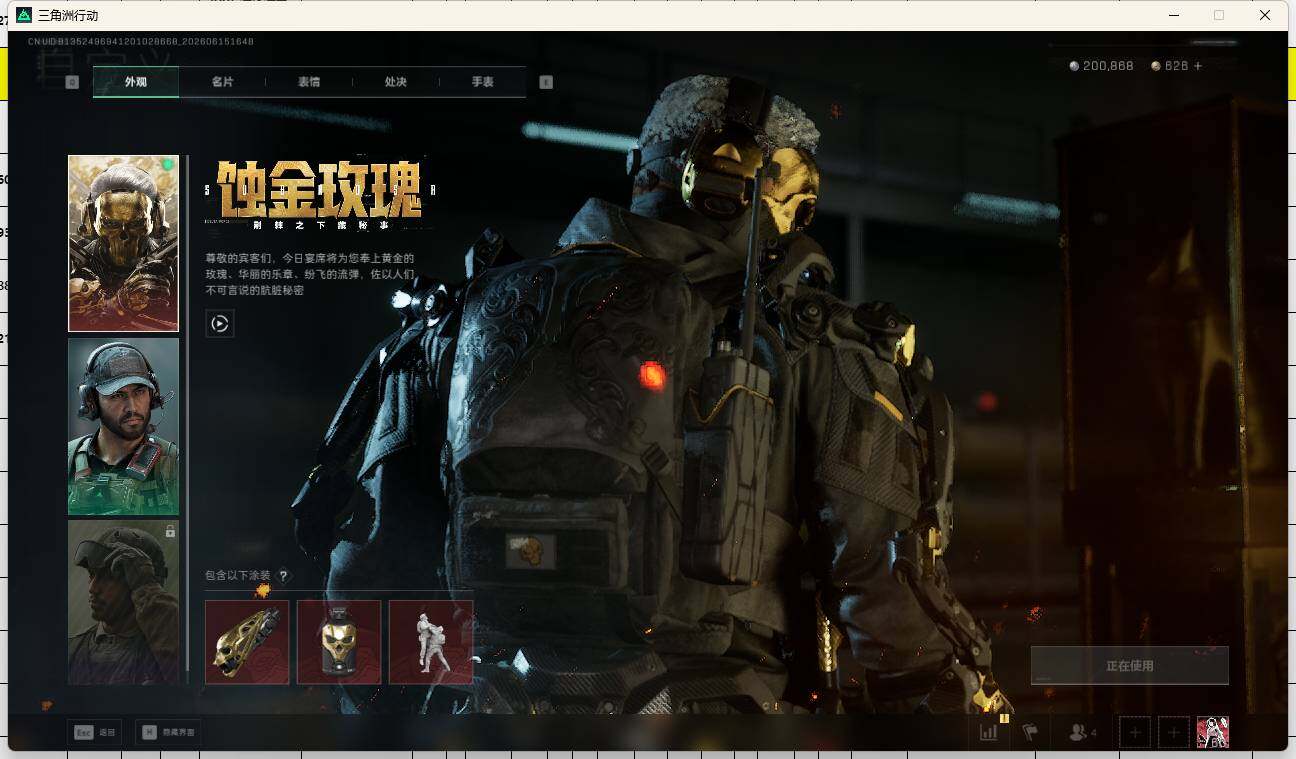View the white figure execution animation item

pyautogui.click(x=431, y=642)
